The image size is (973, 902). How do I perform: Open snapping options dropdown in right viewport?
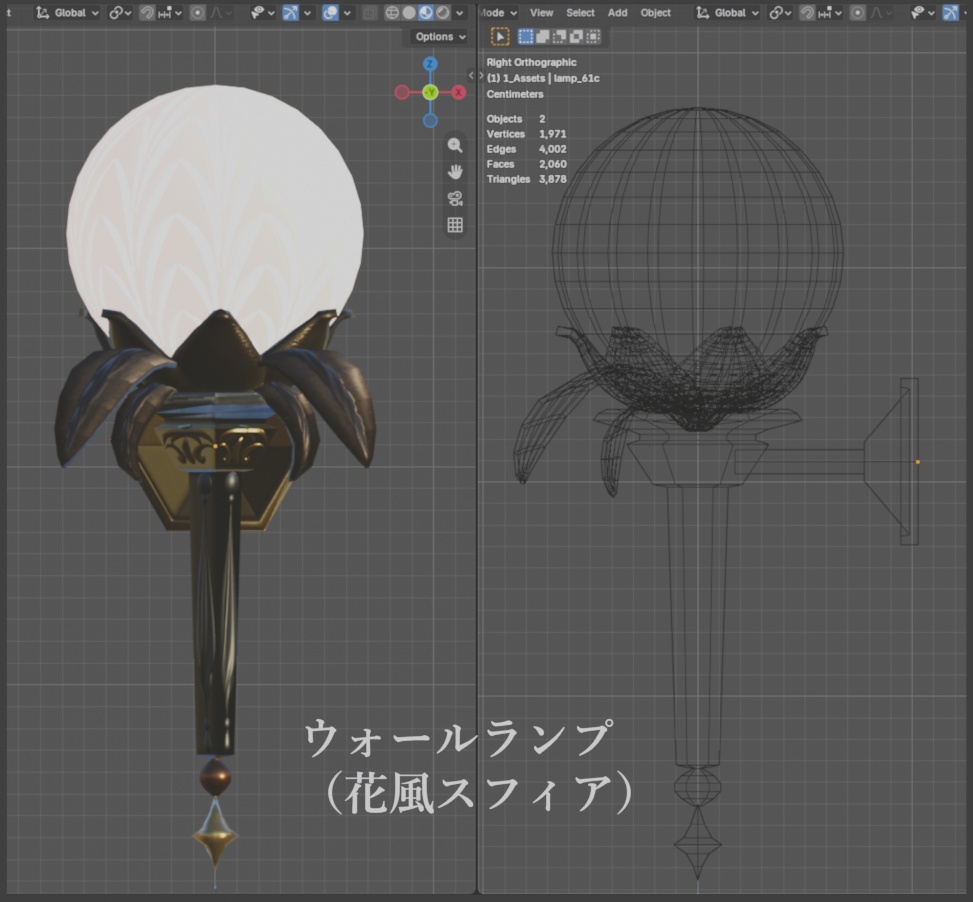(x=830, y=12)
